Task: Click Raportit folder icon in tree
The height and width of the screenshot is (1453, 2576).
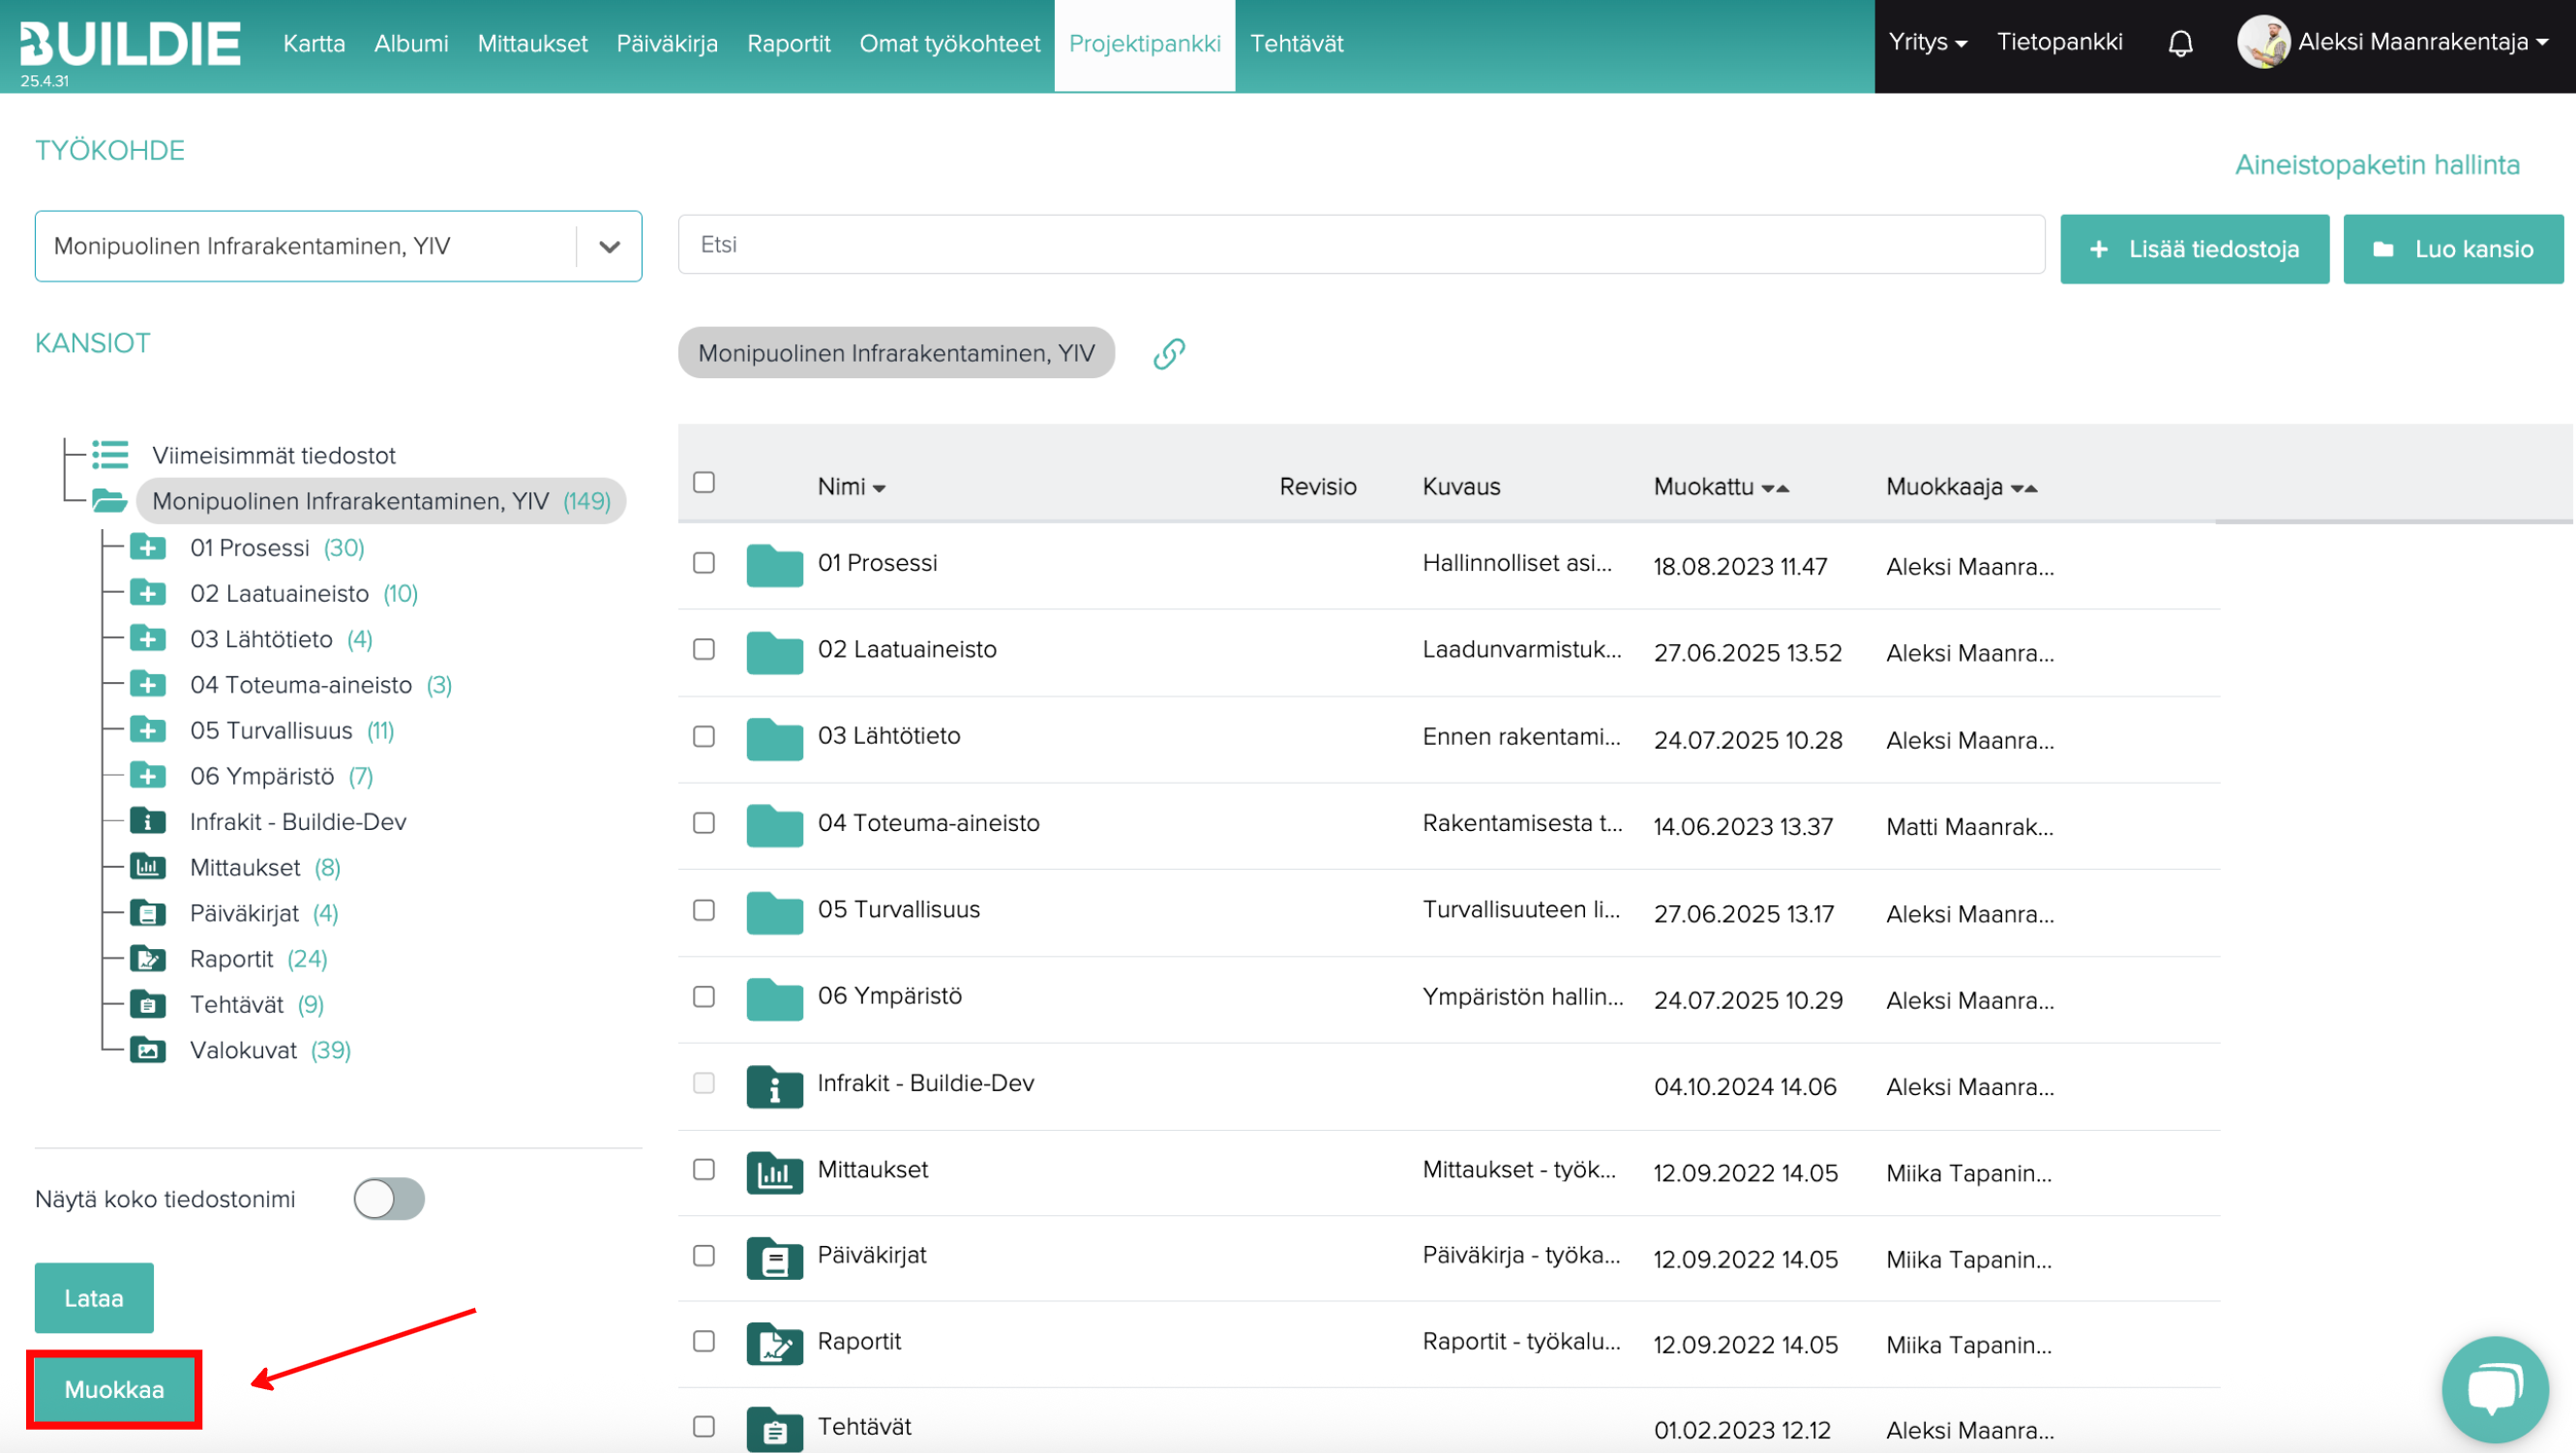Action: tap(148, 959)
